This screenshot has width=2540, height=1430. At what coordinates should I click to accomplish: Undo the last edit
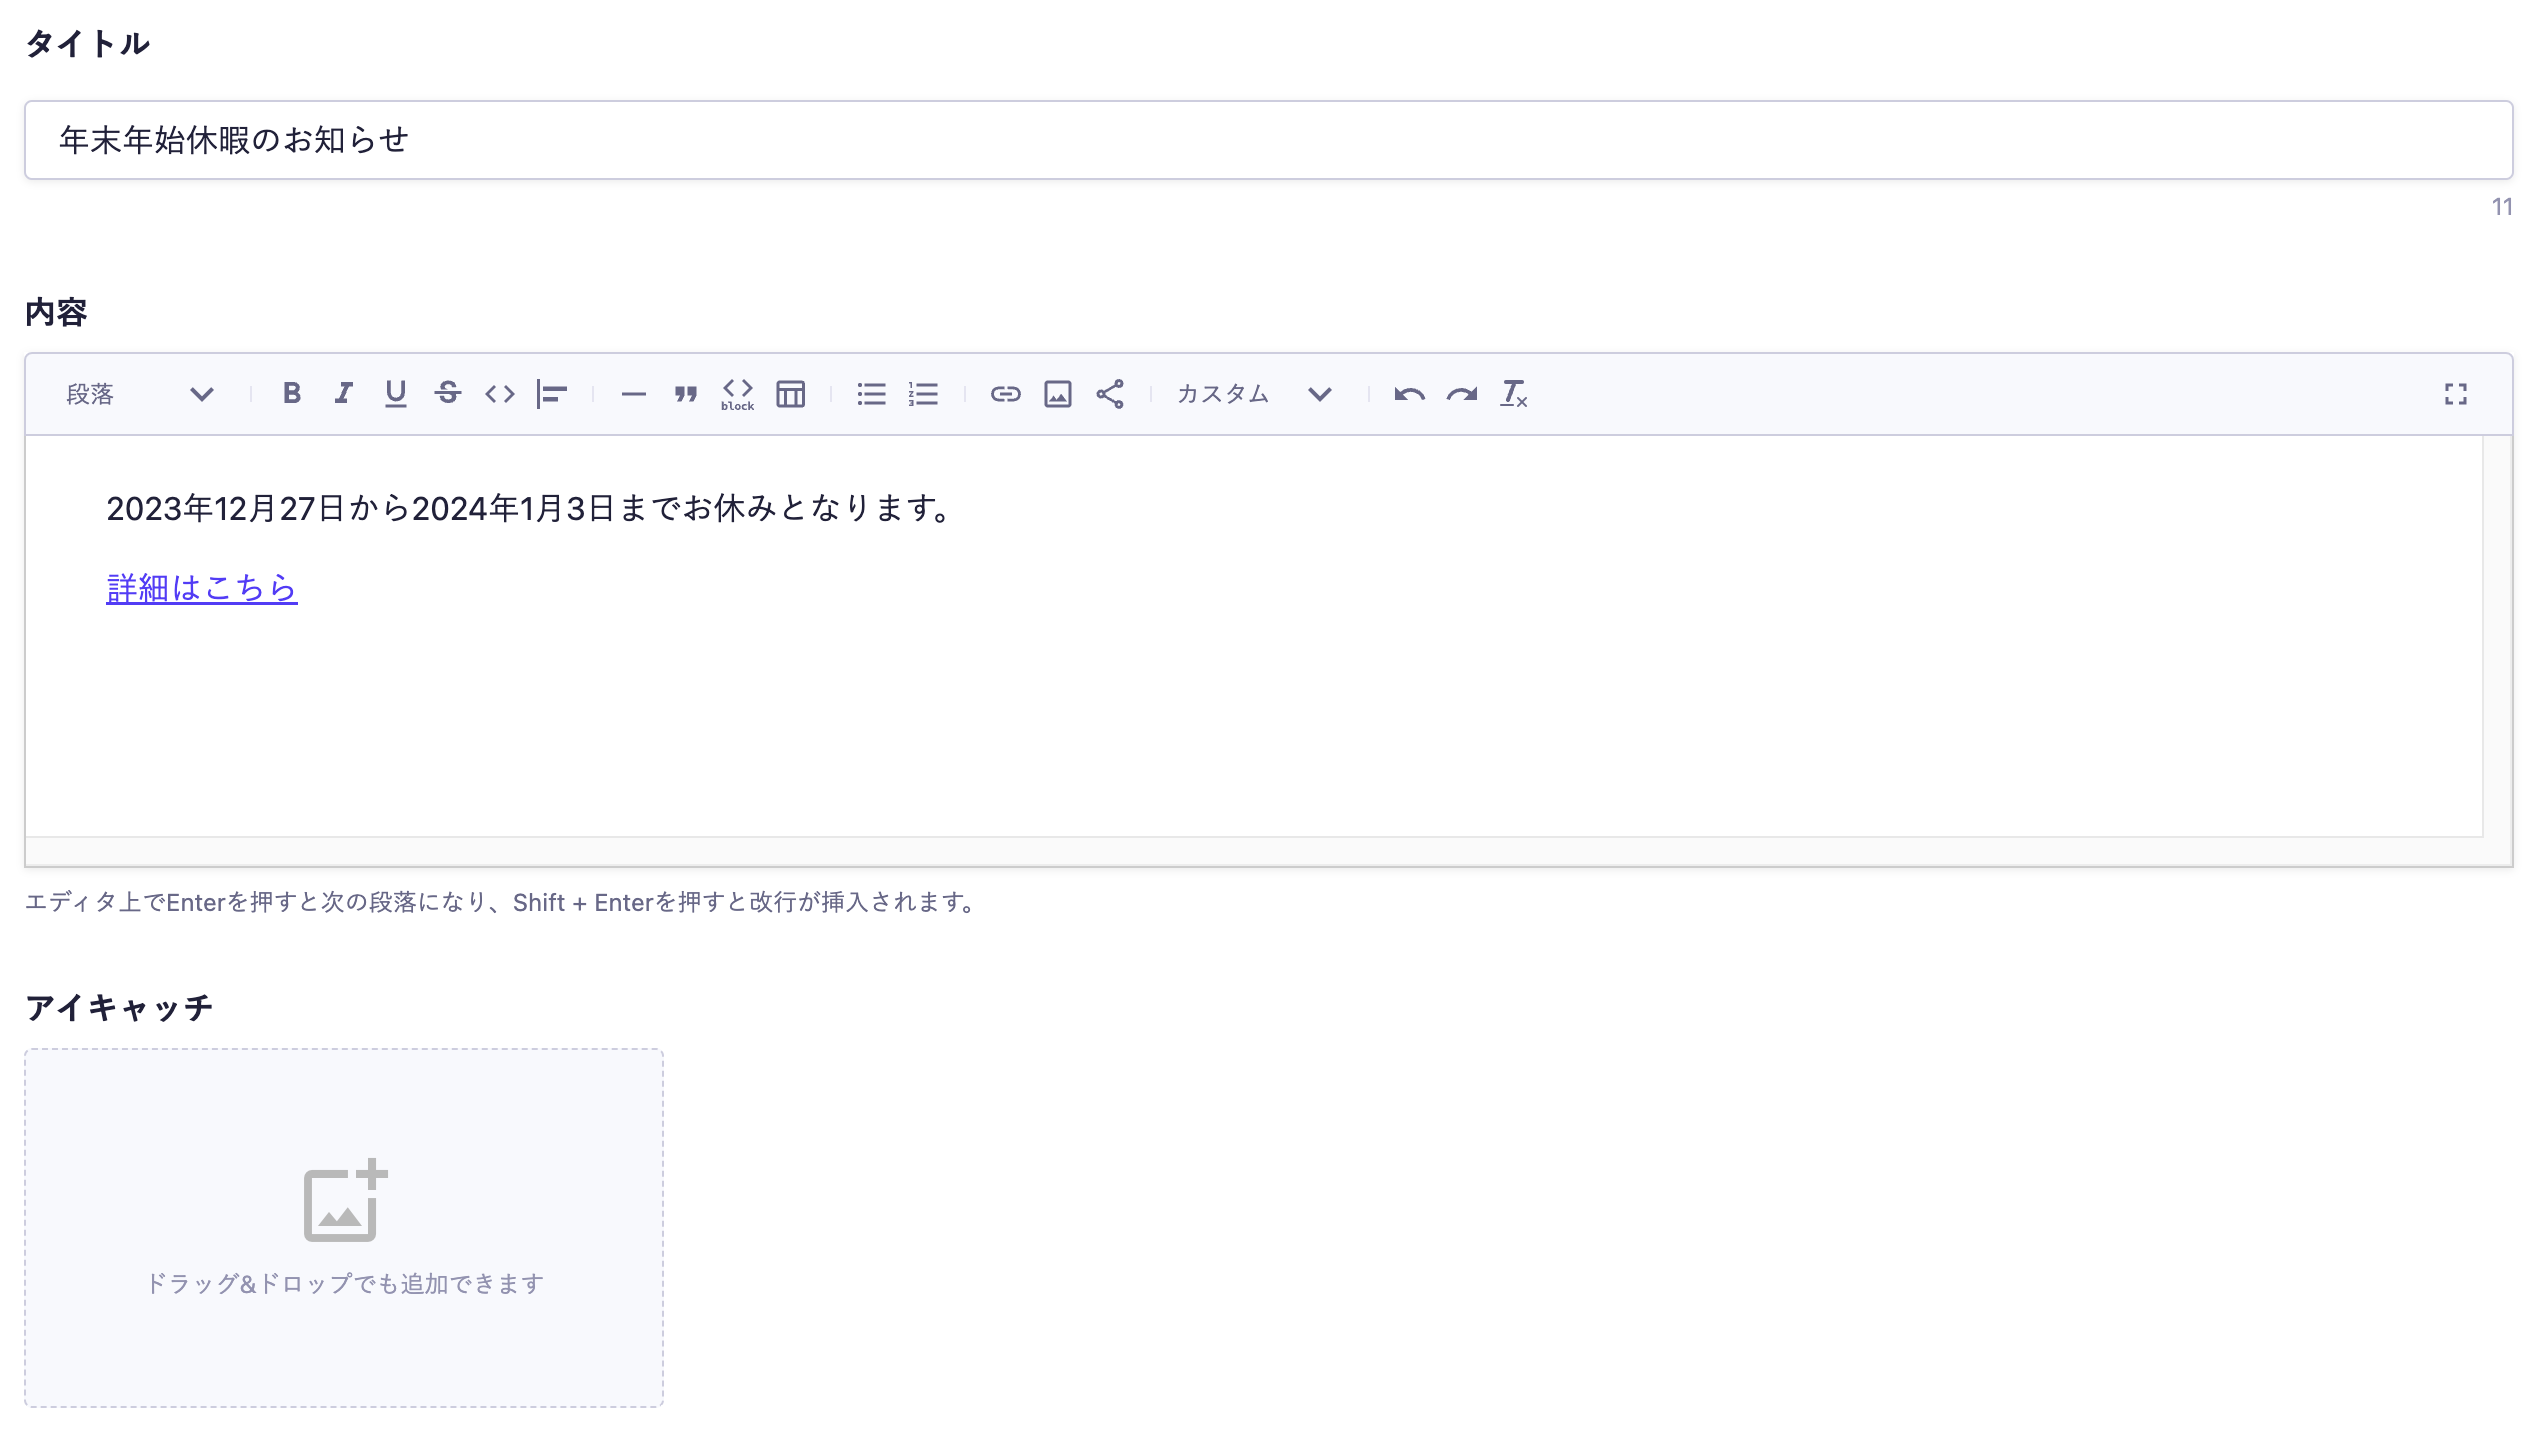point(1410,394)
